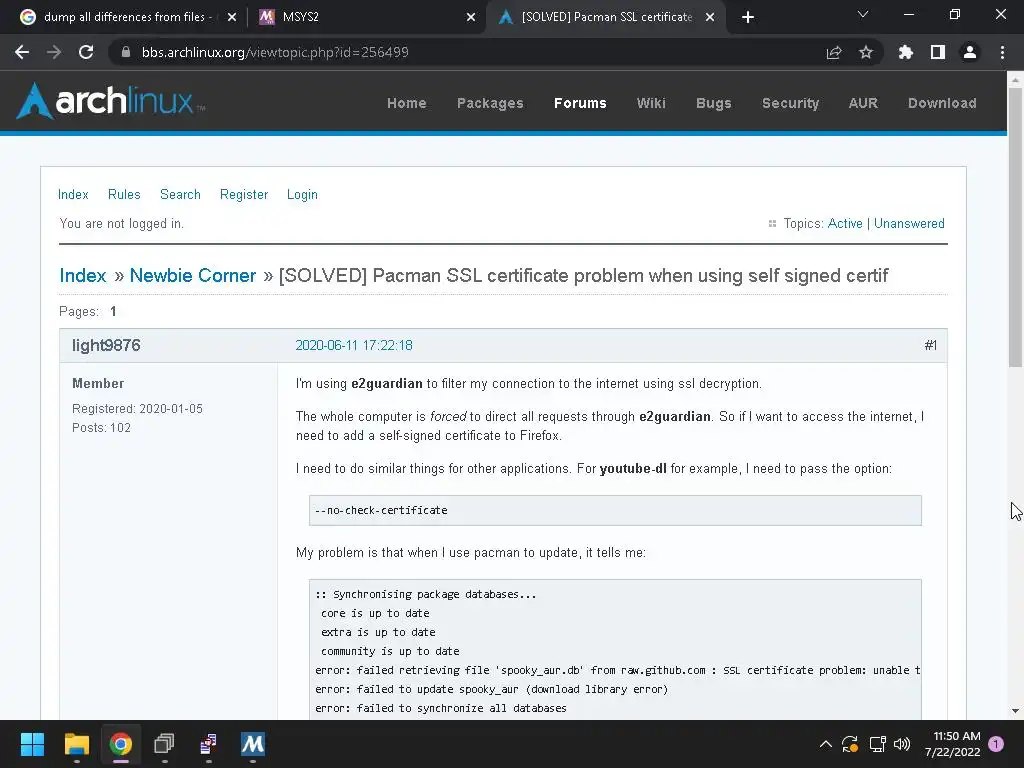Screen dimensions: 1024x768
Task: Reload the page with the refresh icon
Action: [86, 52]
